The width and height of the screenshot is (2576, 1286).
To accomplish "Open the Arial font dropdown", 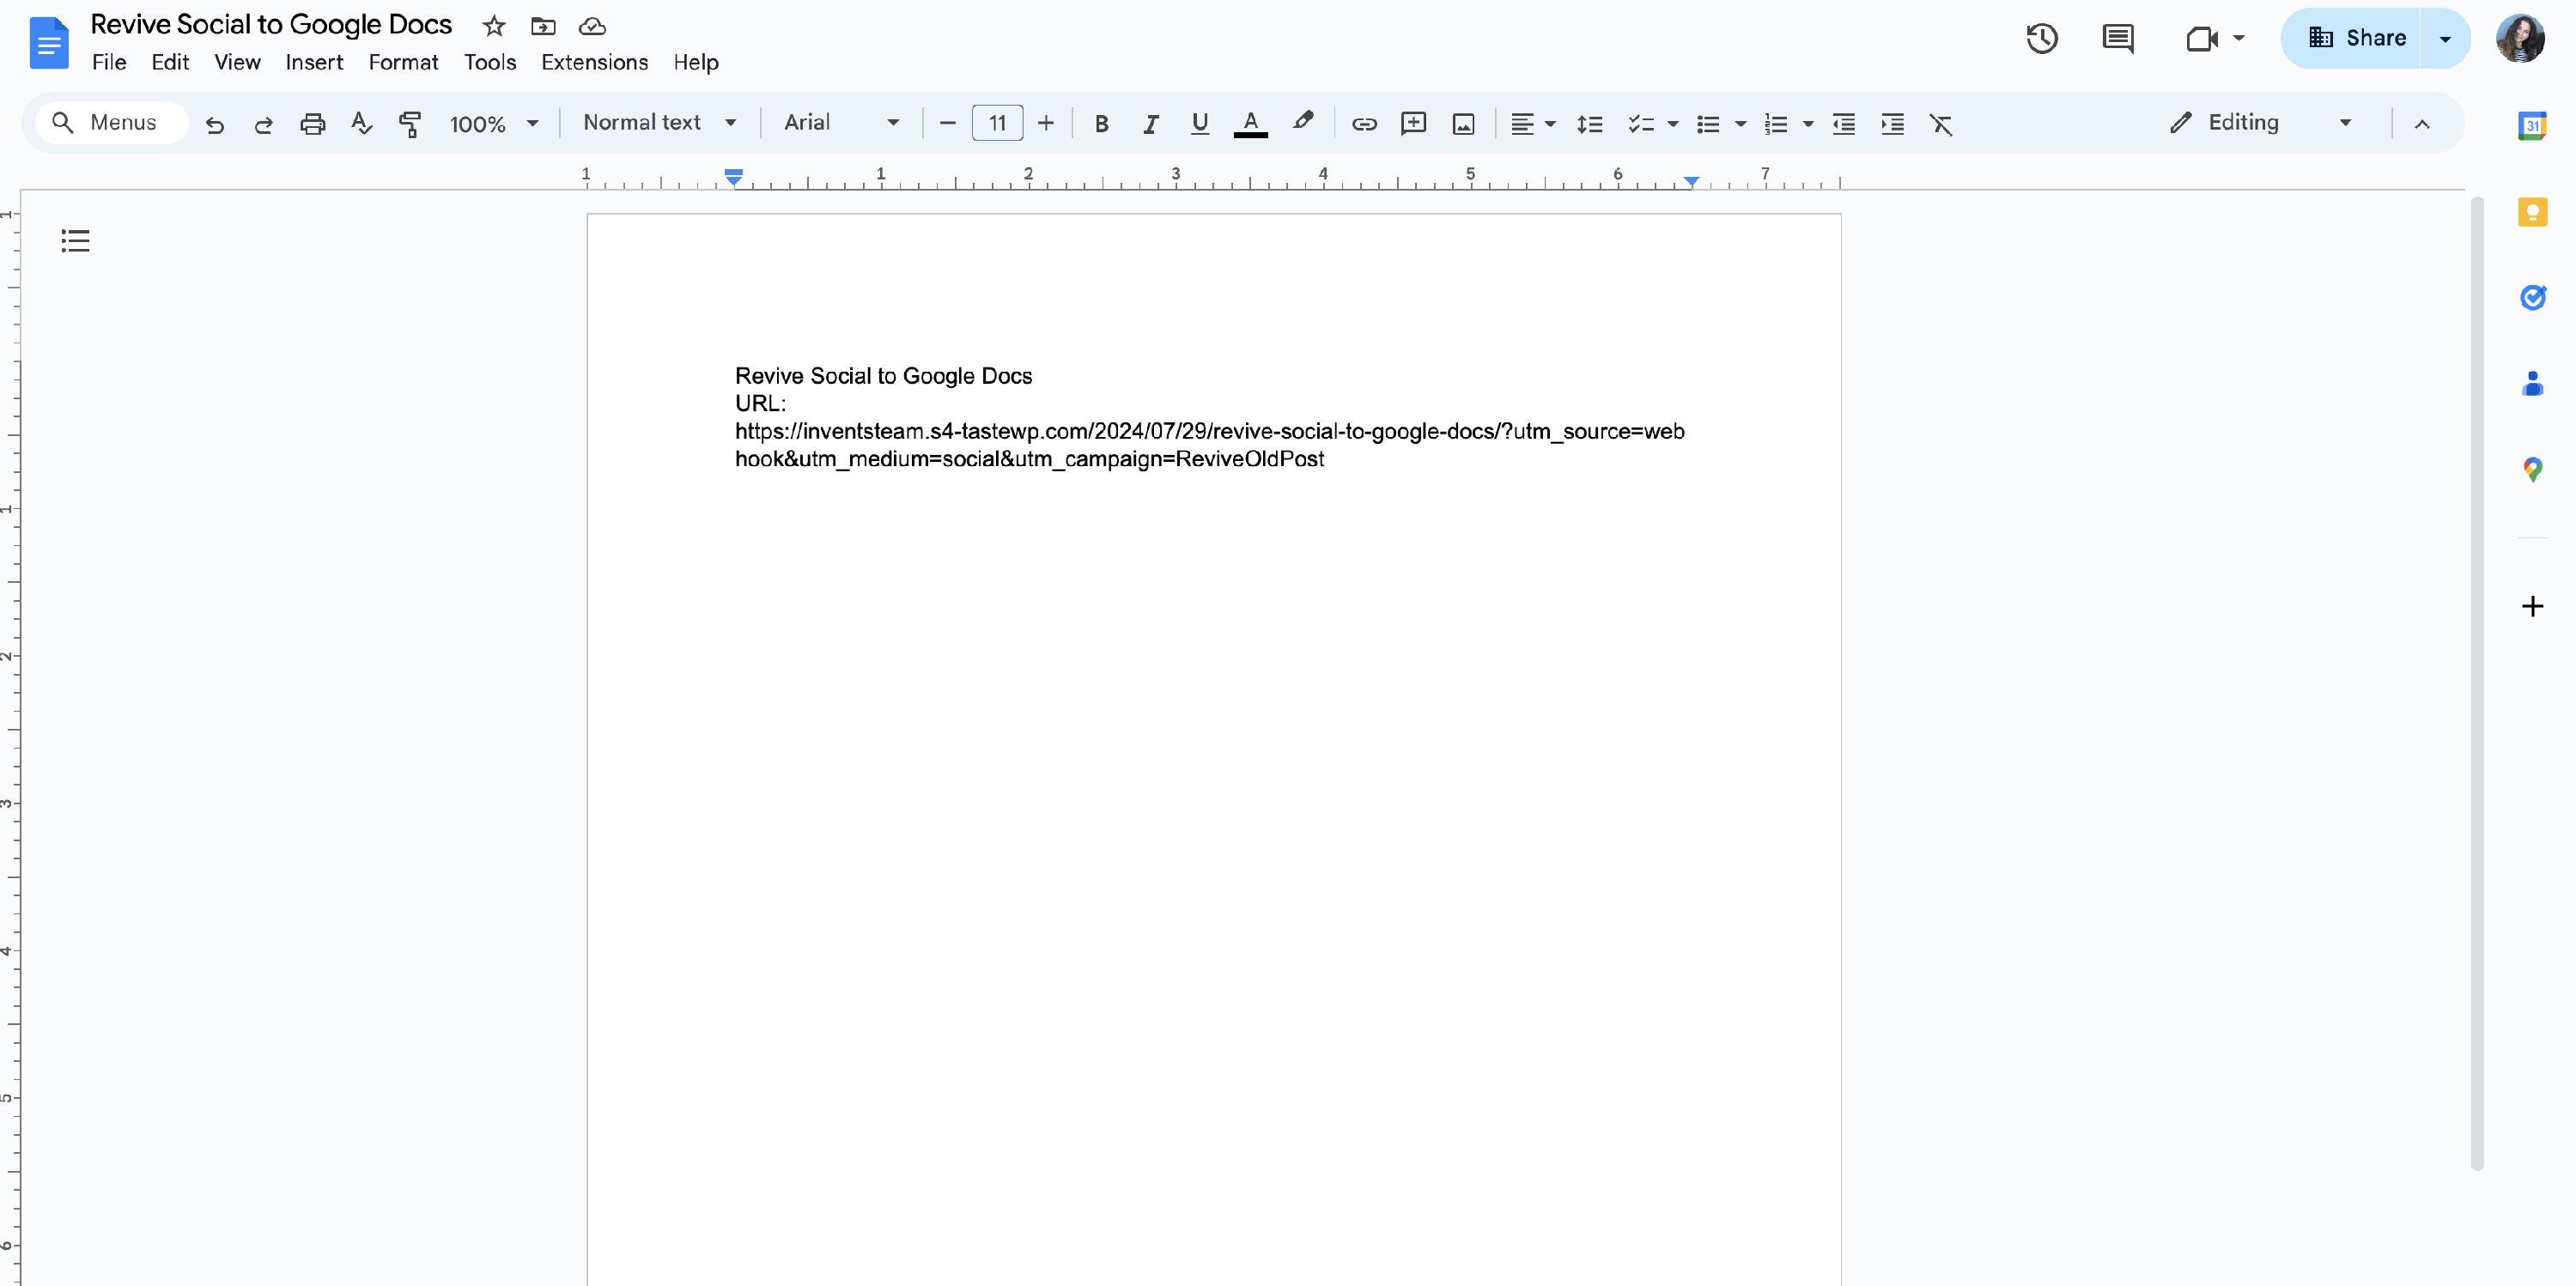I will point(841,123).
